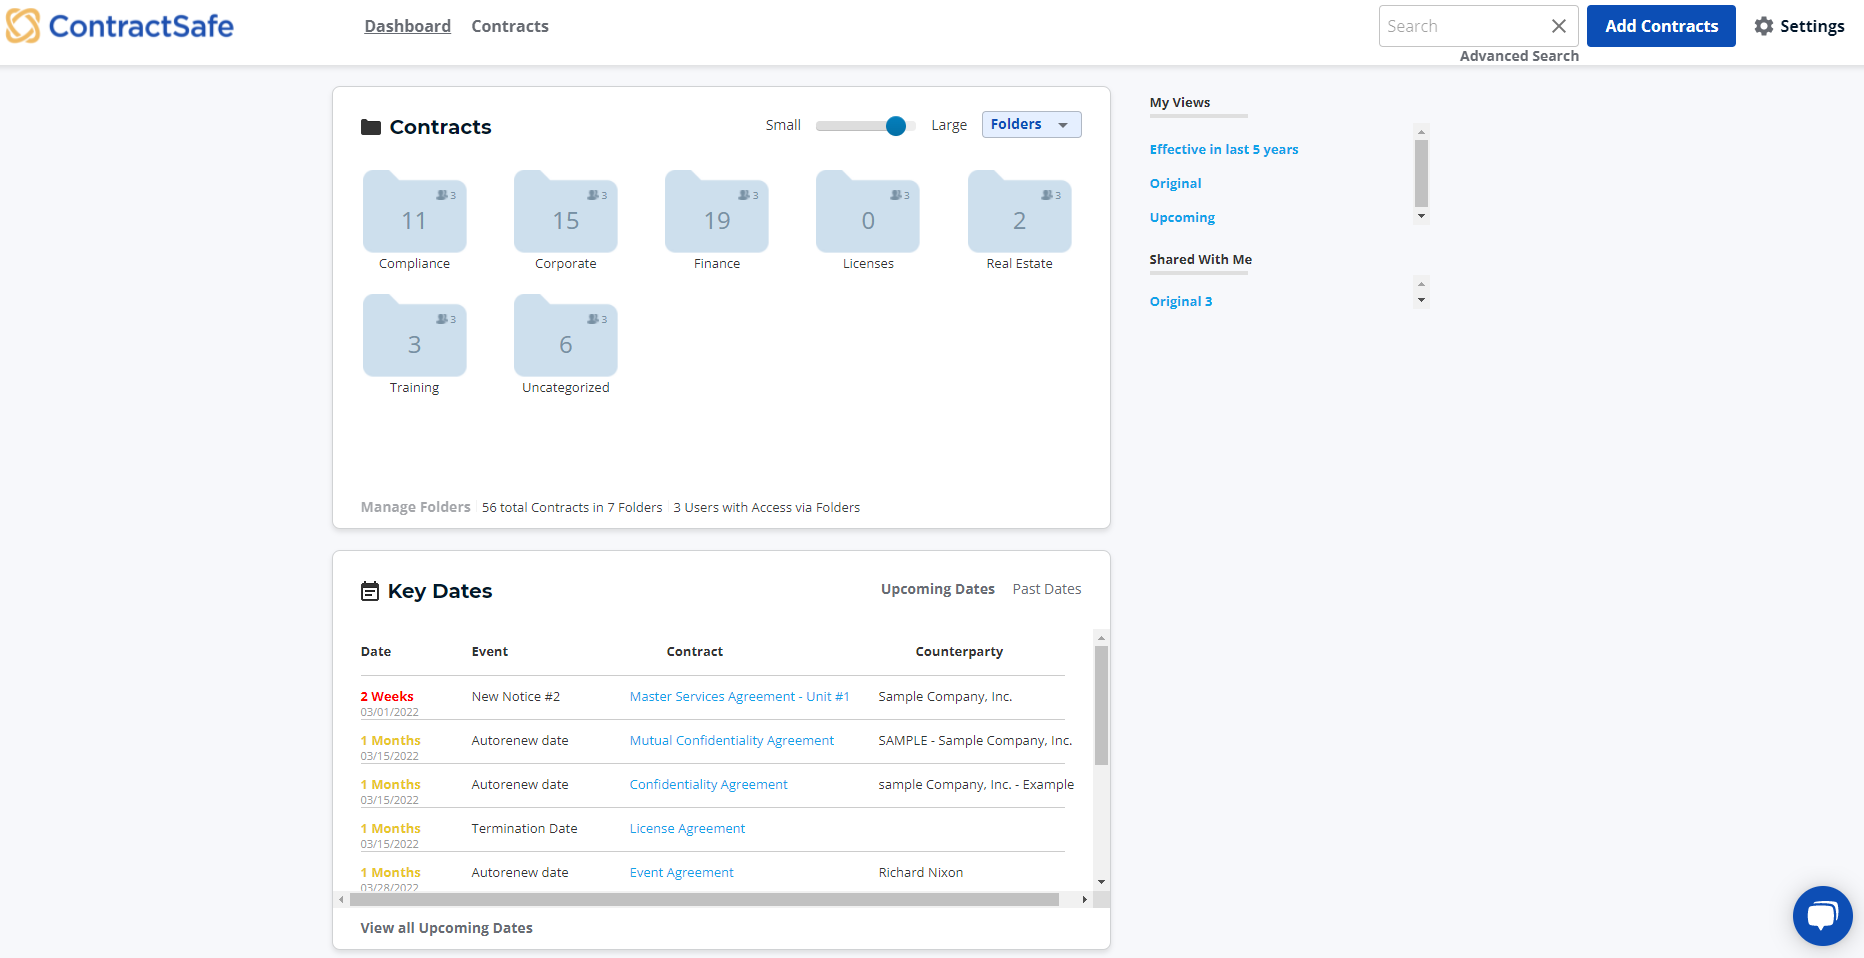
Task: Click the up chevron on Shared With Me scrollbar
Action: coord(1421,282)
